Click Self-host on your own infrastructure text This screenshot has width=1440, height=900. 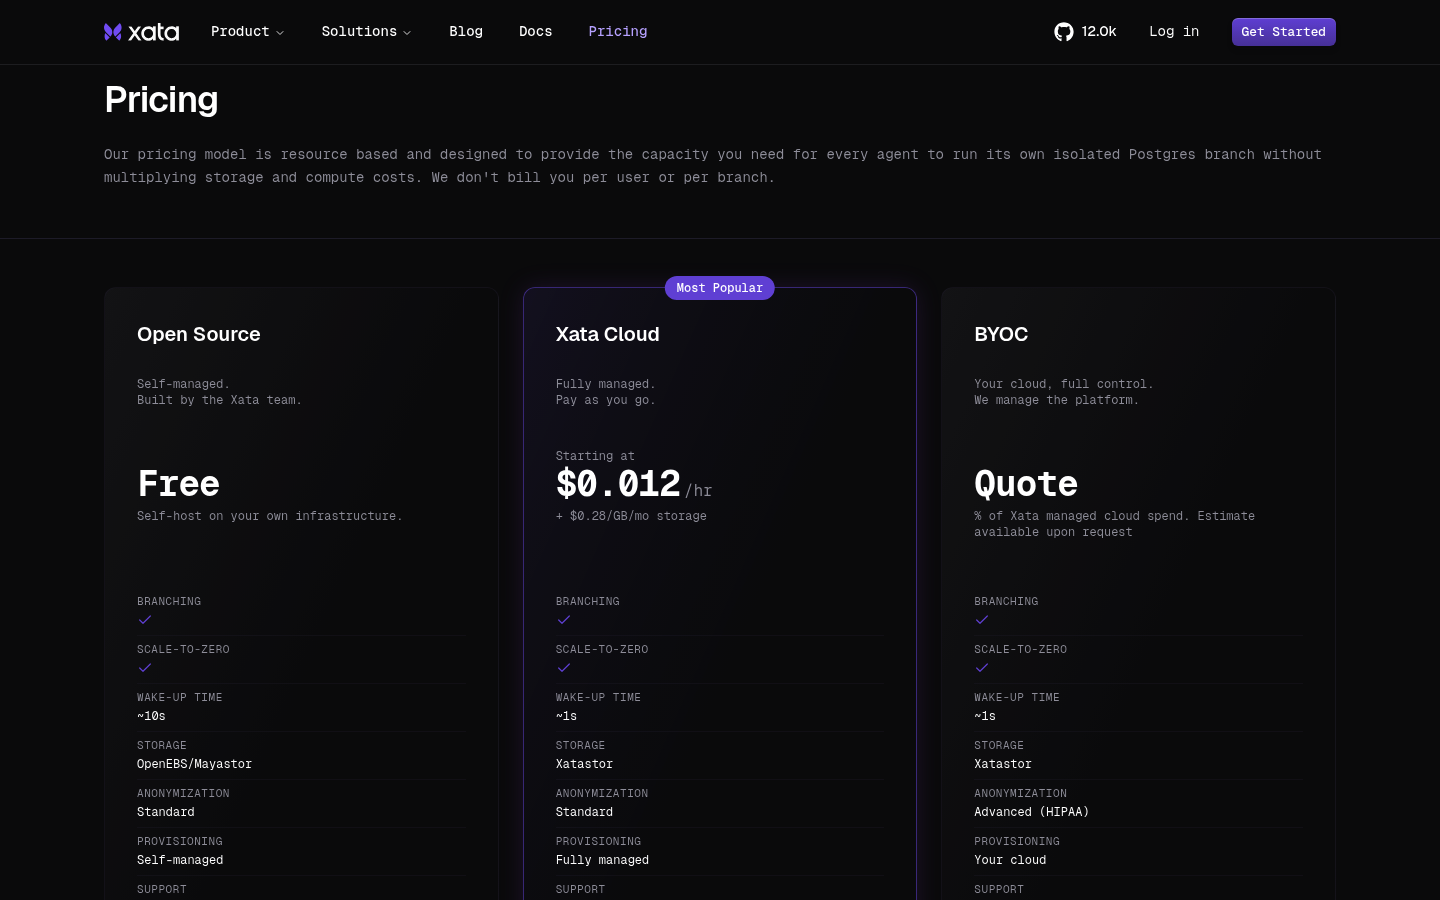coord(270,516)
